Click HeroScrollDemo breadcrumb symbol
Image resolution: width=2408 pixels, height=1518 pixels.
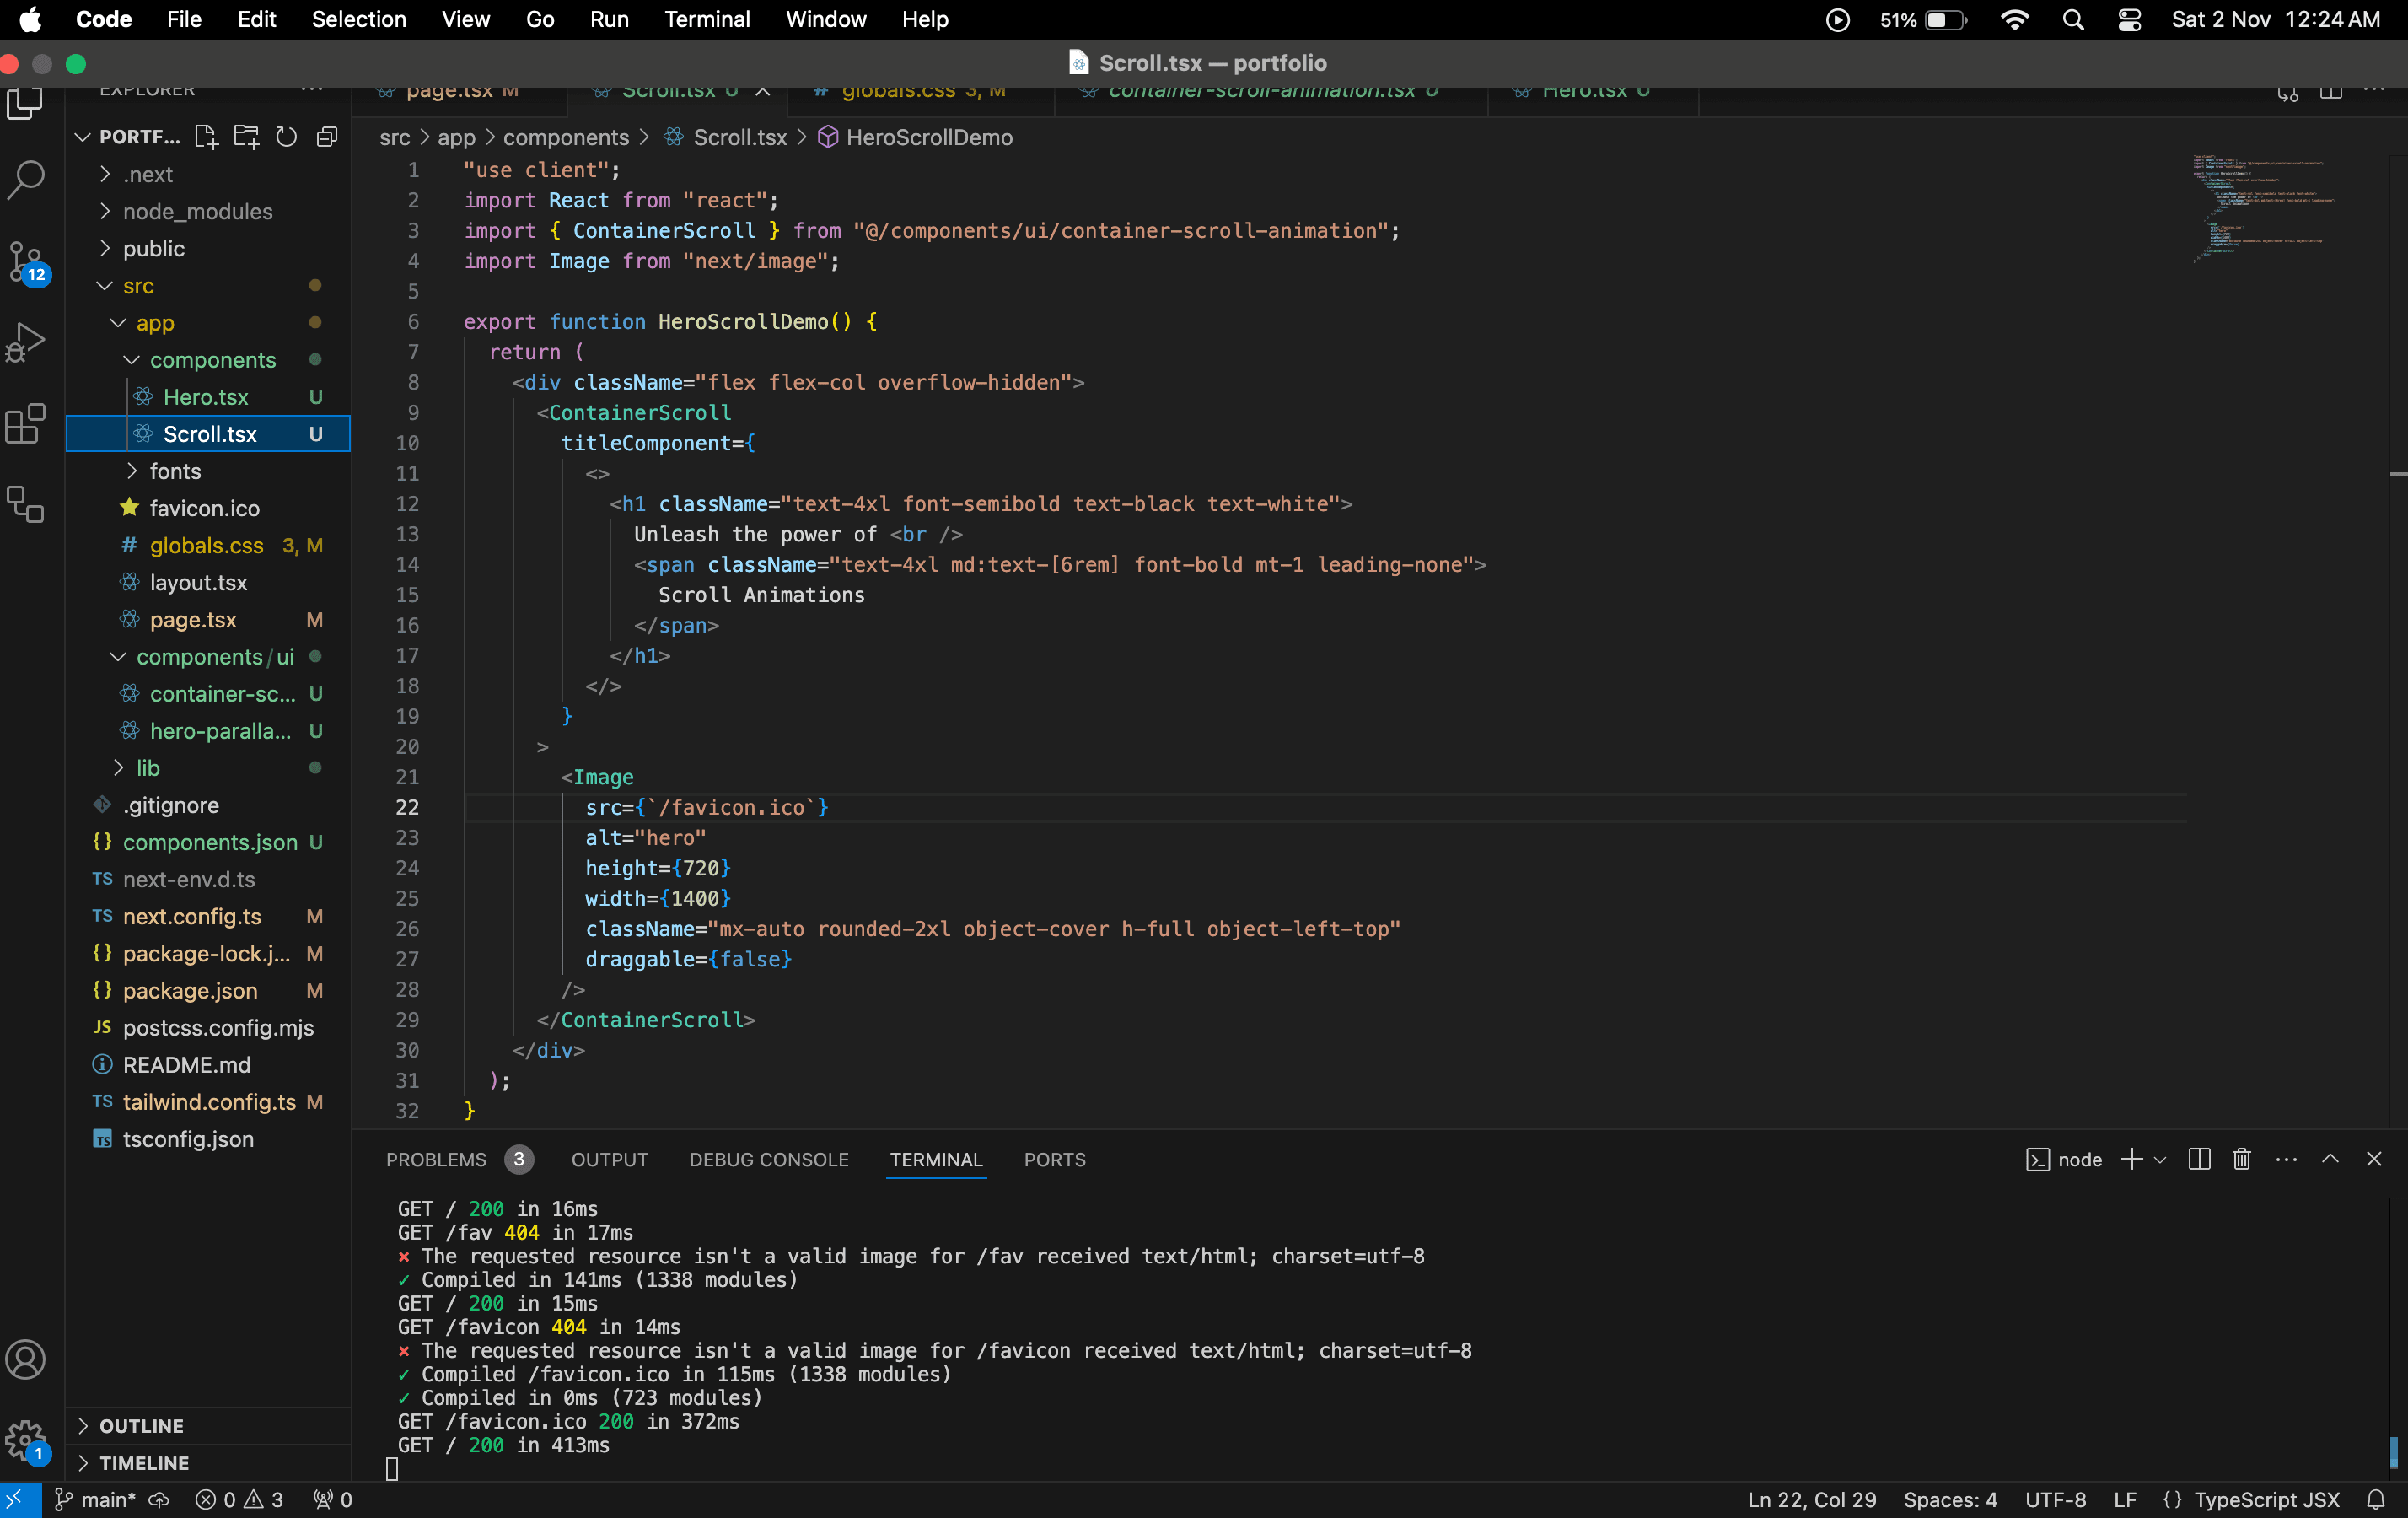(x=929, y=137)
